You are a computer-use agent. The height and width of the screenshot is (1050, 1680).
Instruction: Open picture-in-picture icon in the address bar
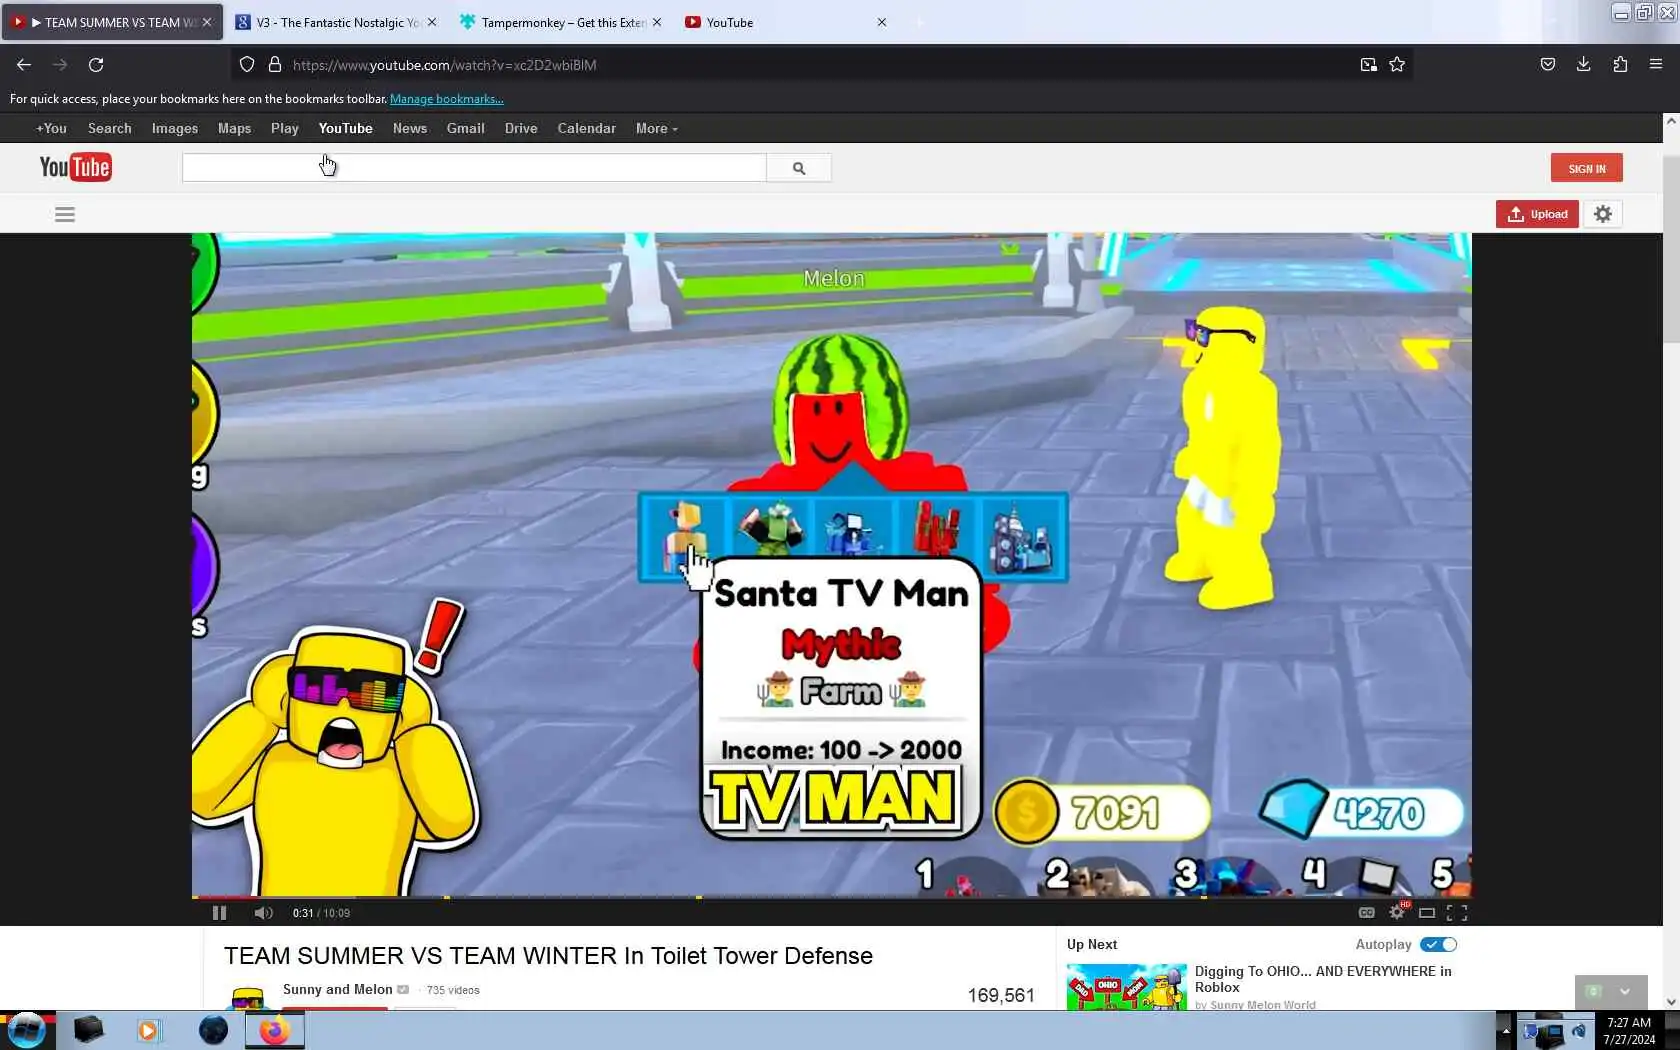(1368, 65)
